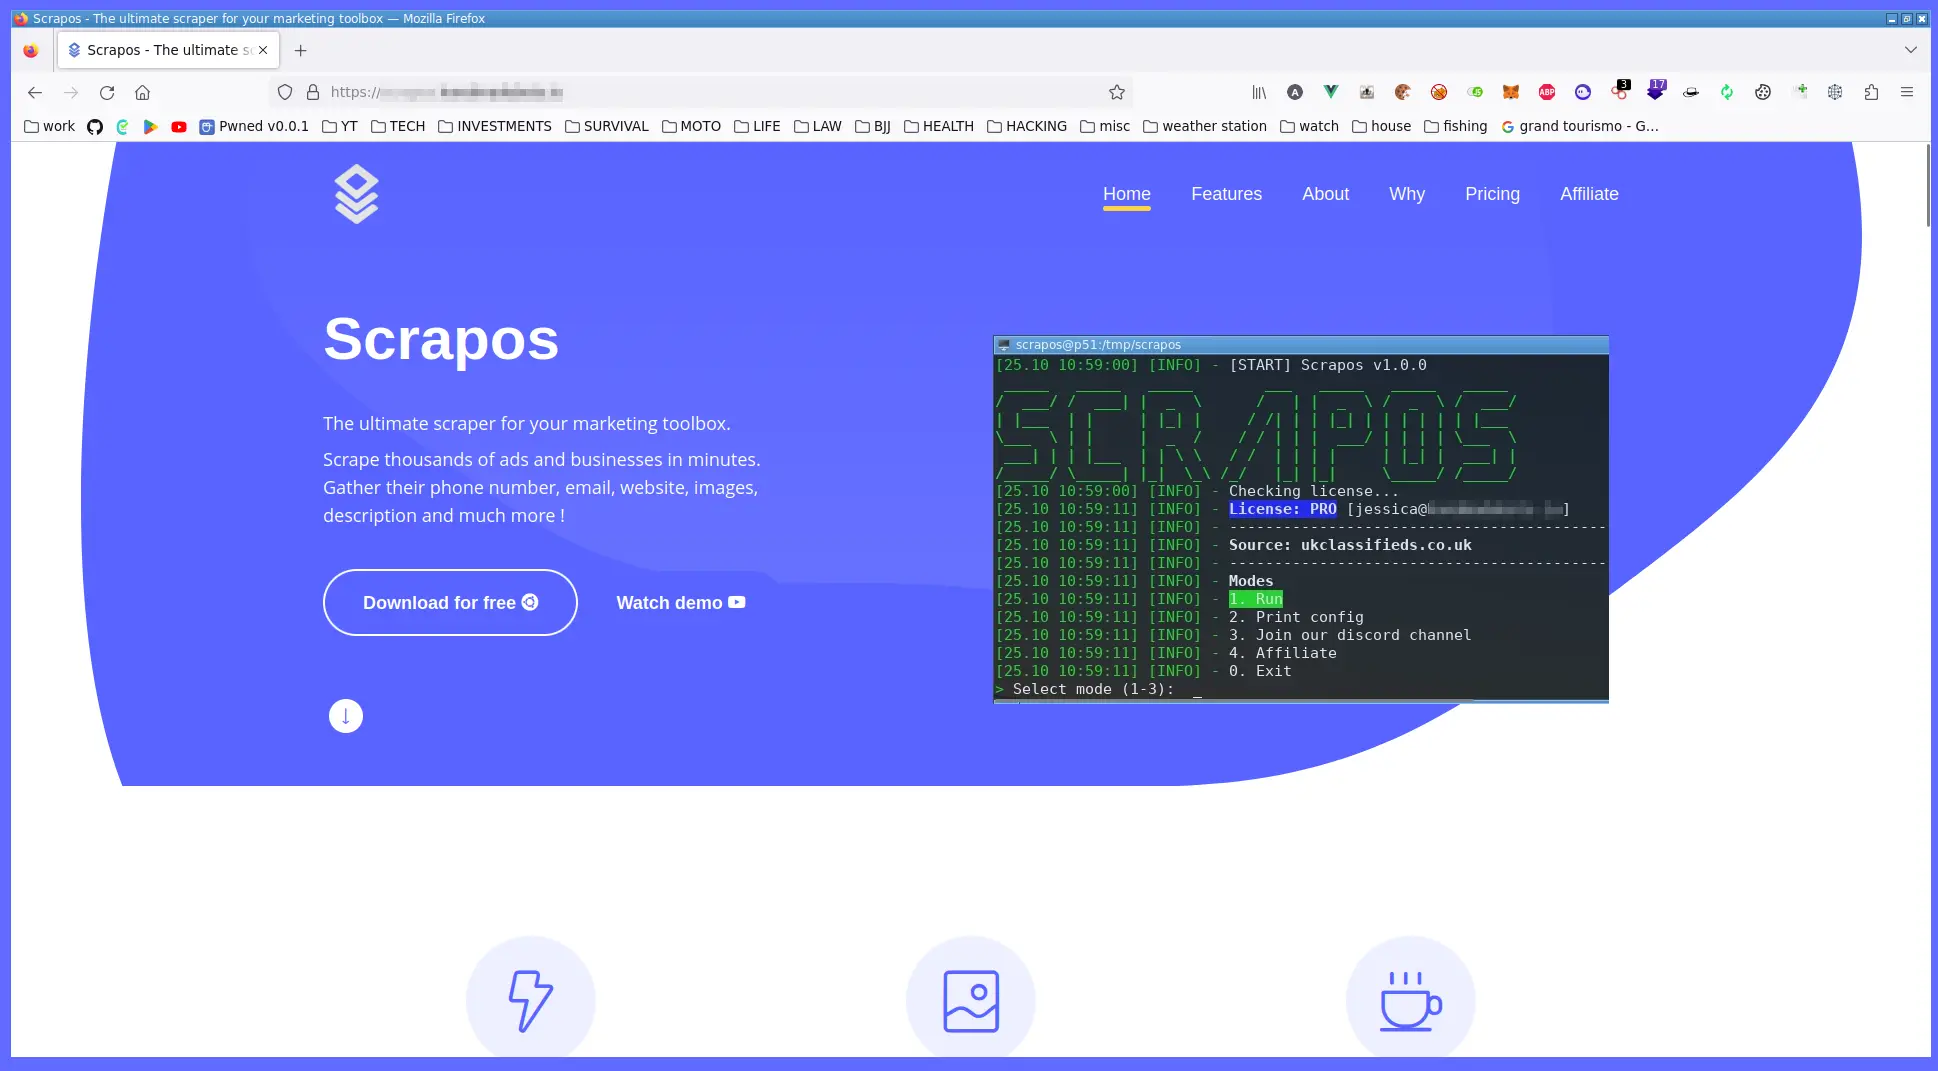Open the Pwned v0.0.1 bookmark

click(x=254, y=126)
